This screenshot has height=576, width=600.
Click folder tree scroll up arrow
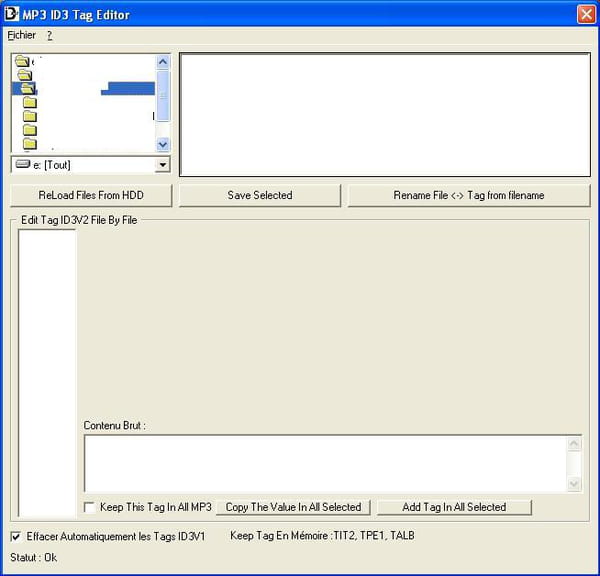(163, 62)
